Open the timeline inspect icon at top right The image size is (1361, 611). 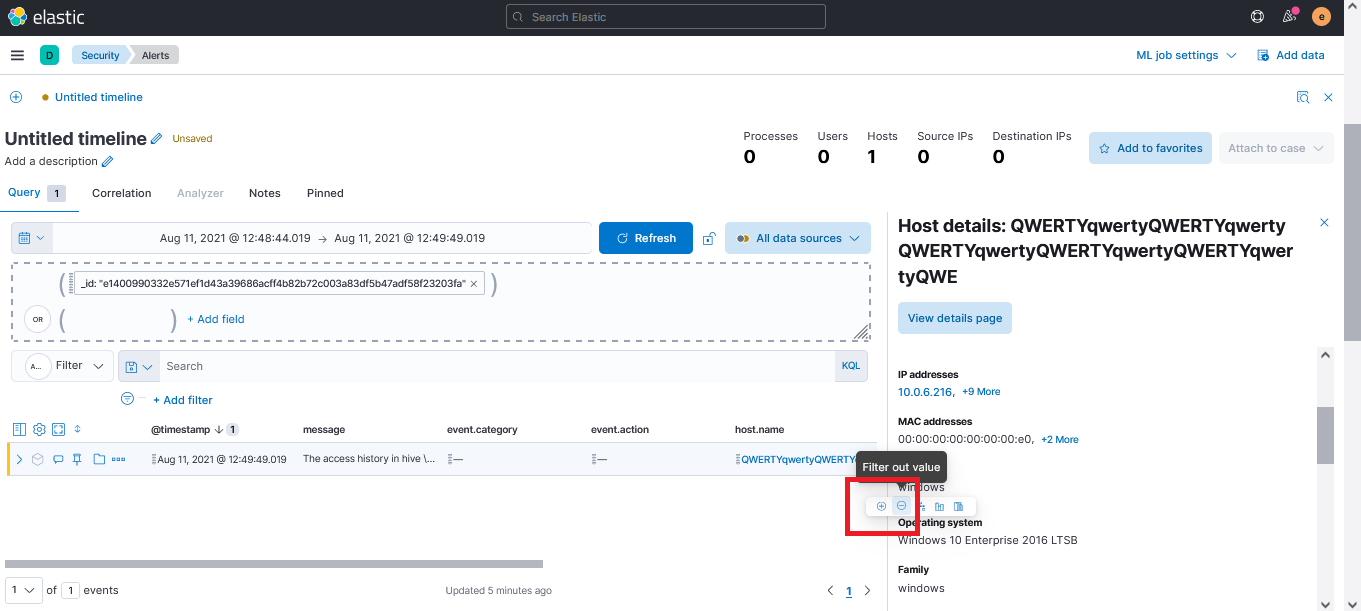click(x=1302, y=97)
